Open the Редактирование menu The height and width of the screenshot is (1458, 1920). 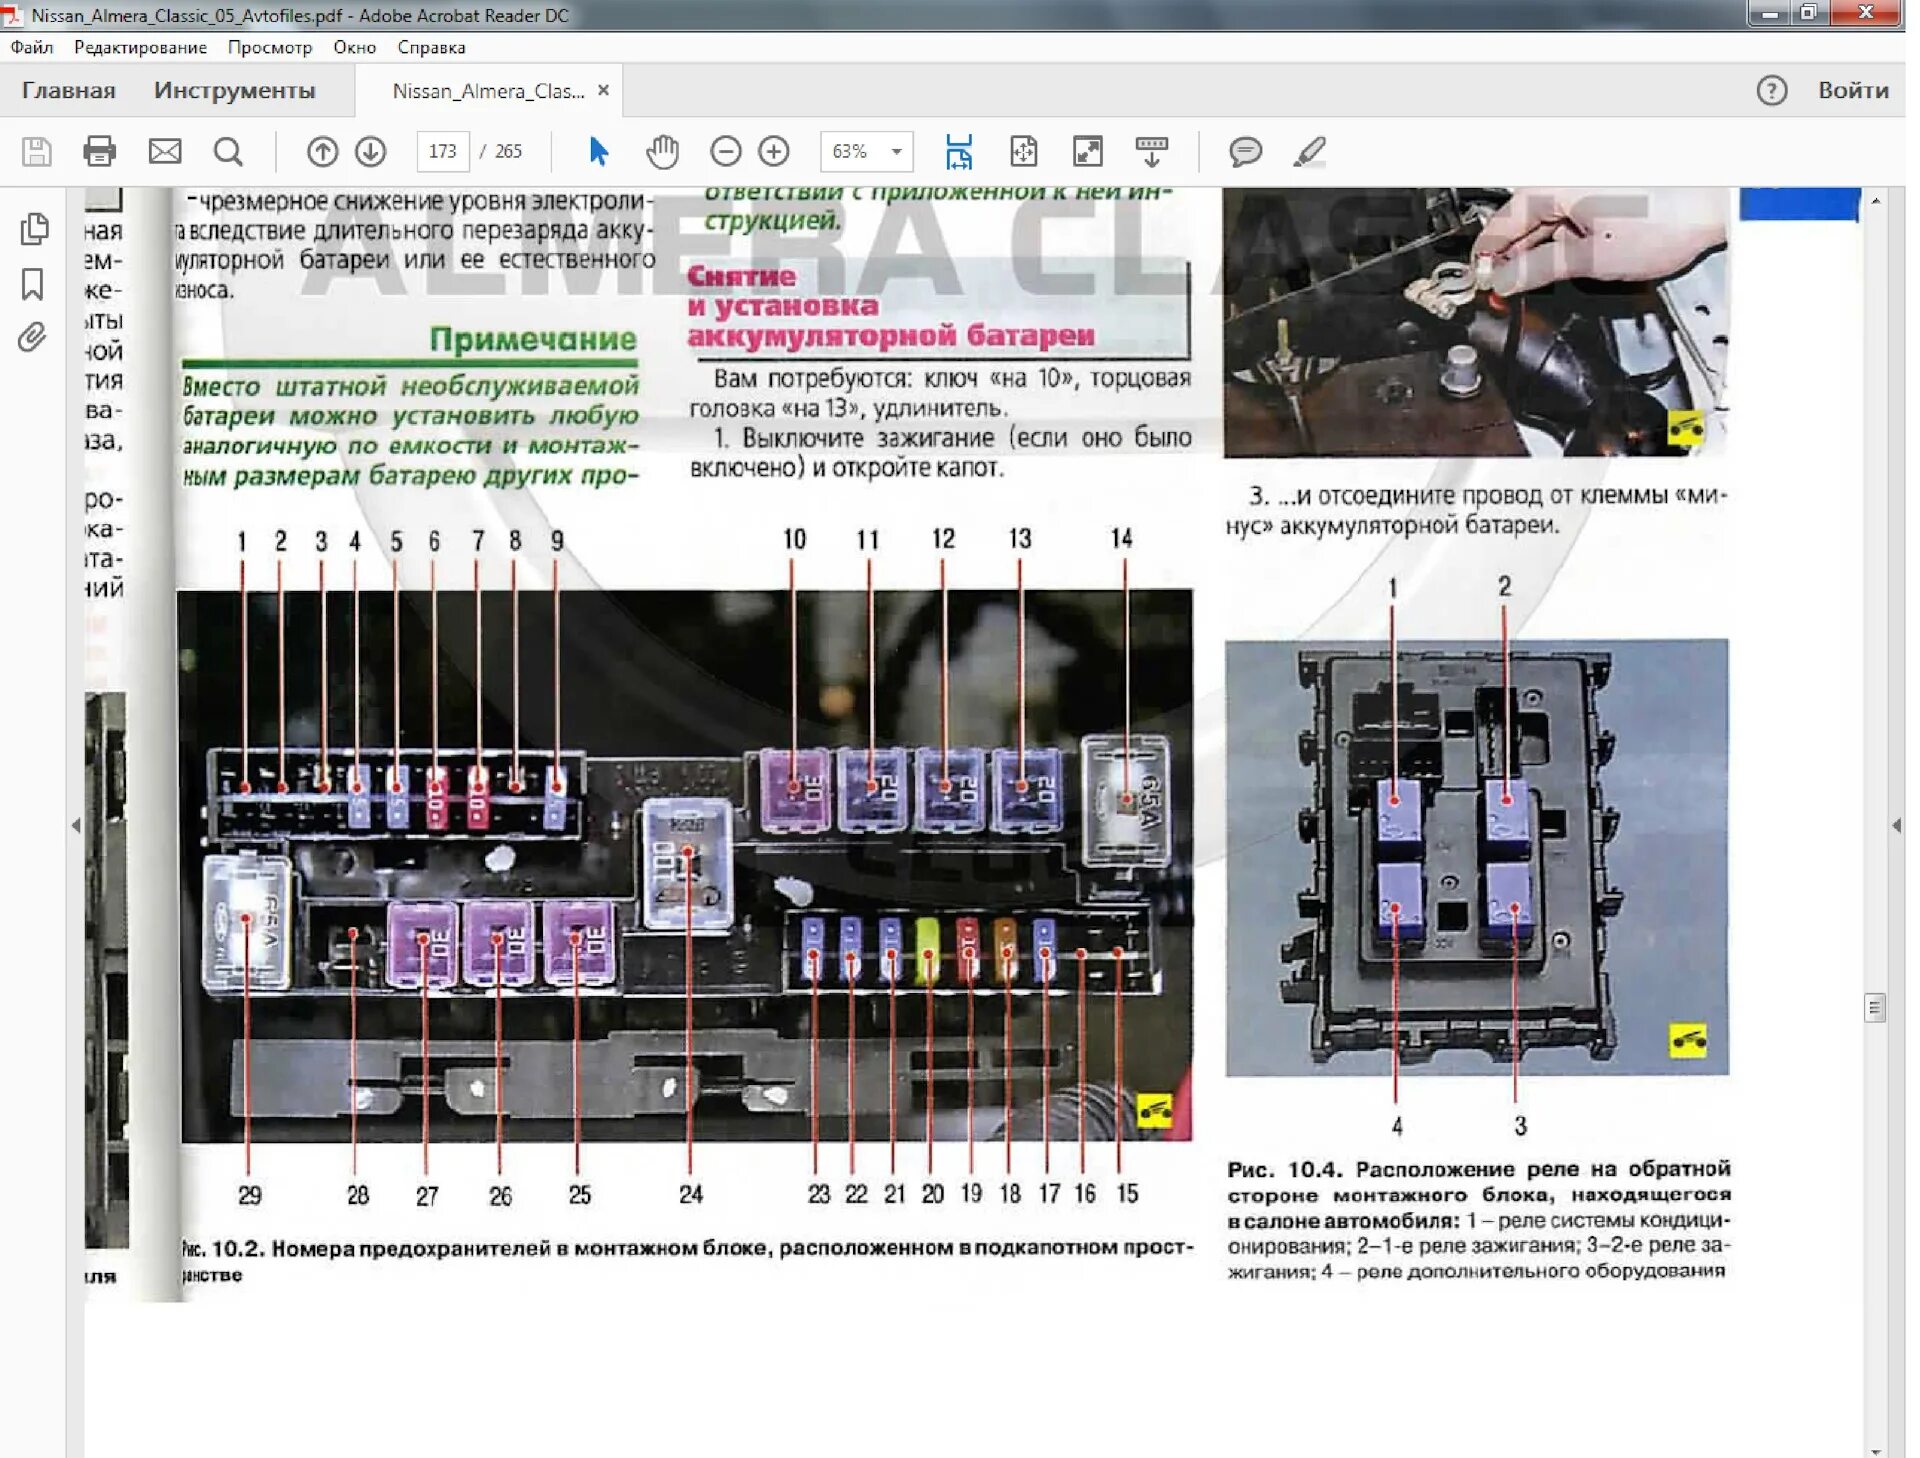coord(141,47)
